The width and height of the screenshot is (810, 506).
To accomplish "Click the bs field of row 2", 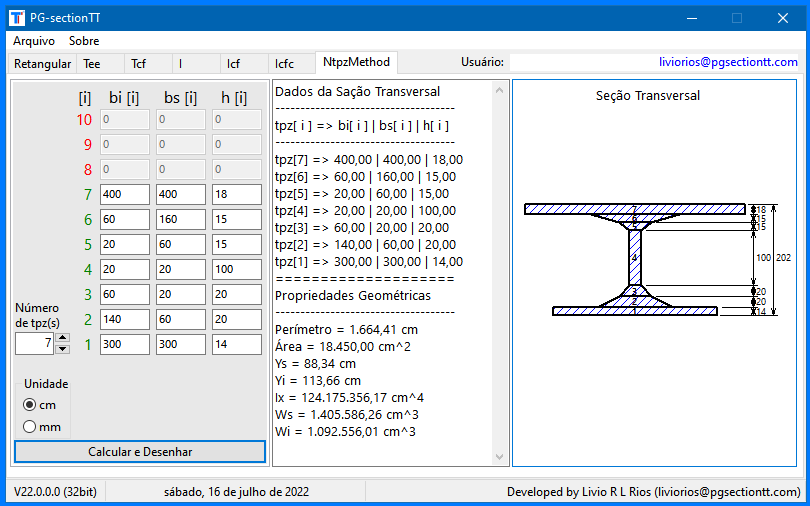I will tap(181, 320).
